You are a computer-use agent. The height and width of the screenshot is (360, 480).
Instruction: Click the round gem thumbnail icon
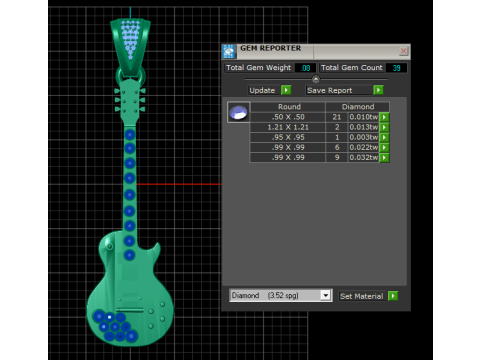(x=238, y=112)
